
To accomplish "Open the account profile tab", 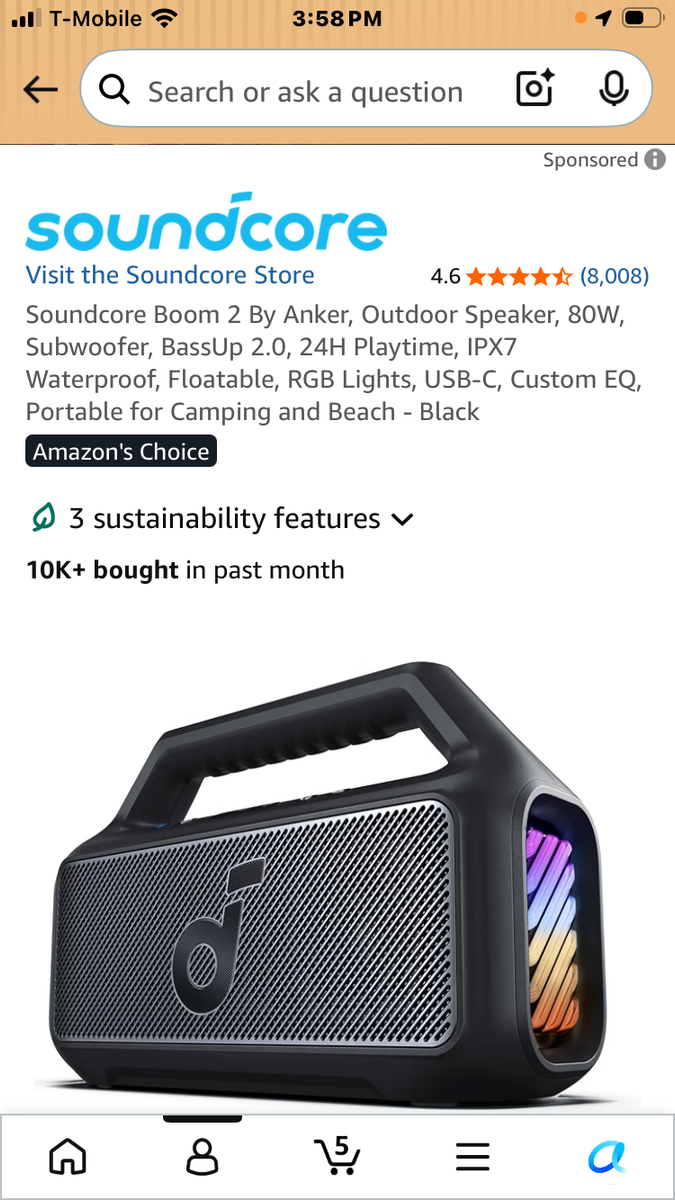I will click(202, 1159).
